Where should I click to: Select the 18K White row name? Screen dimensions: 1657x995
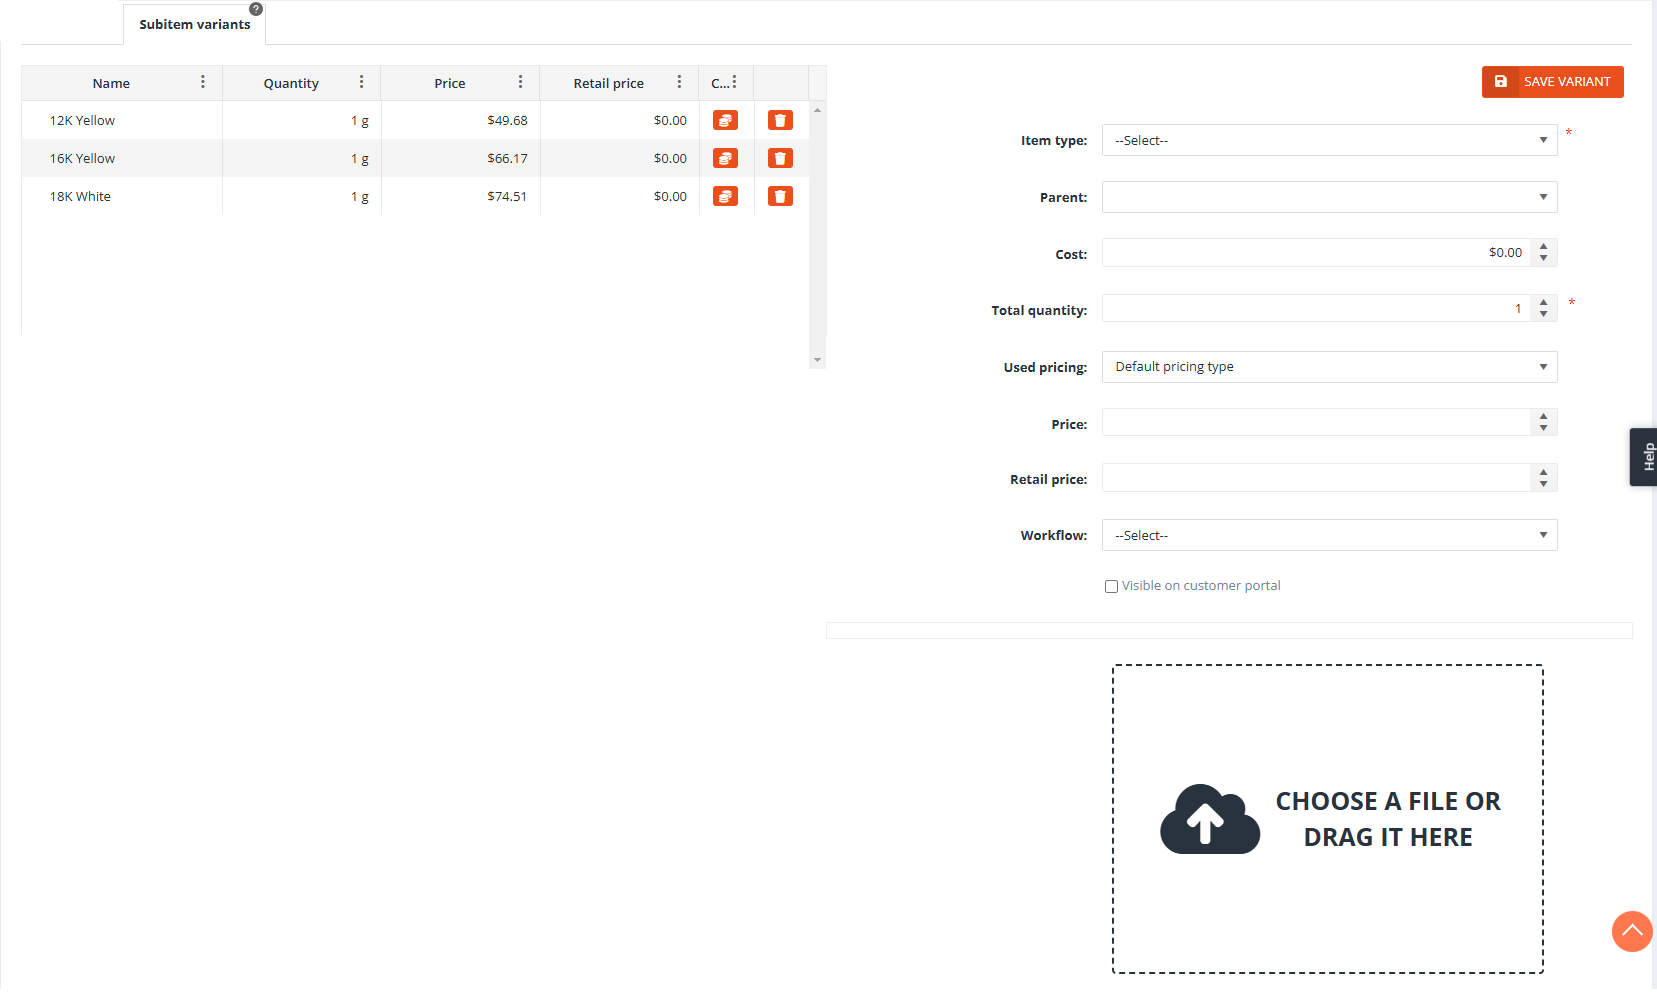click(x=80, y=196)
